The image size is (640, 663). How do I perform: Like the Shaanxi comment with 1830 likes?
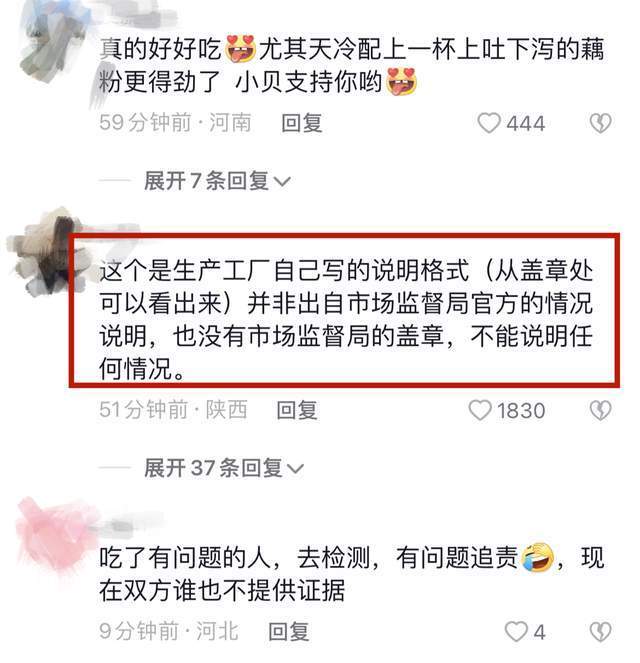(x=480, y=410)
